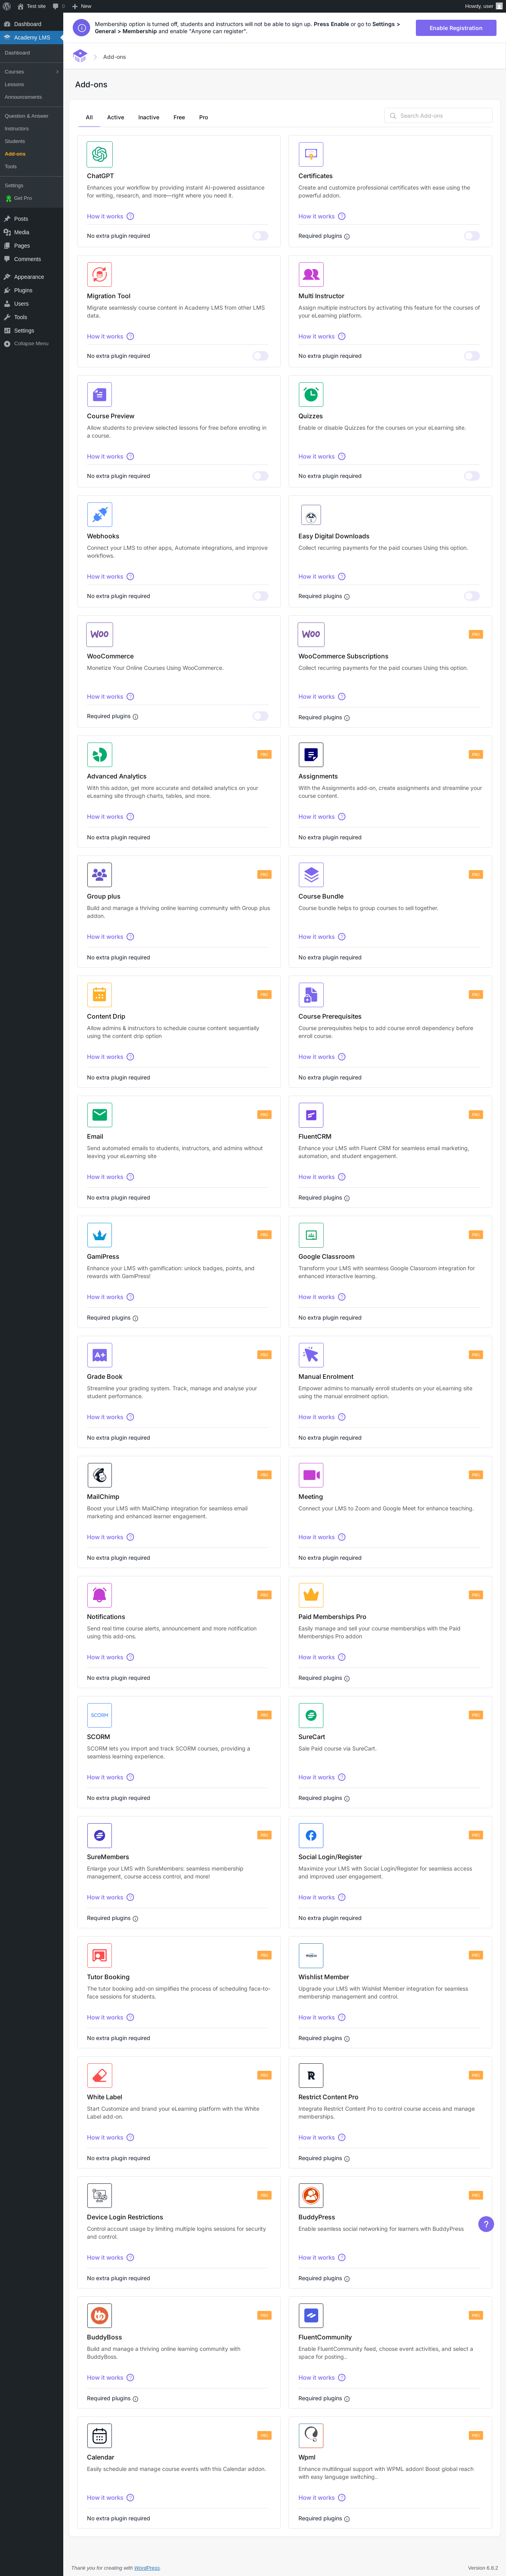Click the ChatGPT add-on icon
506x2576 pixels.
coord(99,154)
